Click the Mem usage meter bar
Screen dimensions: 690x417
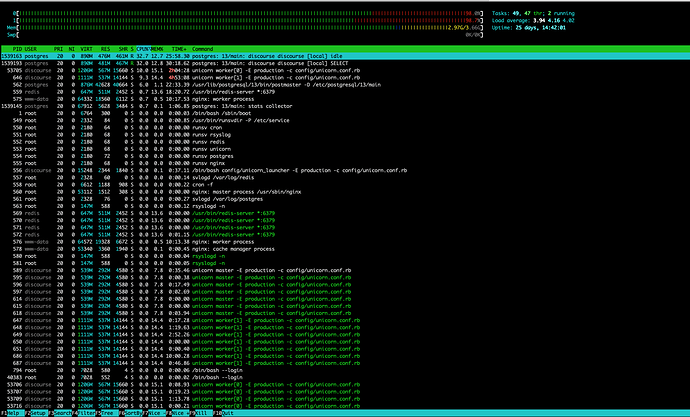pos(245,28)
